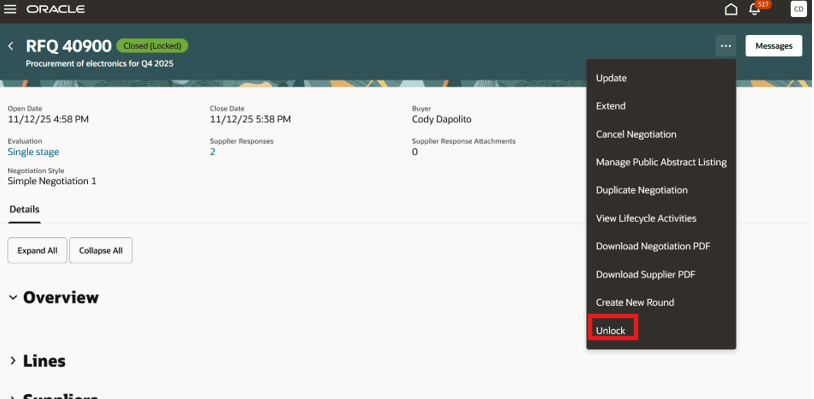Select Manage Public Abstract Listing
The width and height of the screenshot is (814, 399).
pyautogui.click(x=661, y=162)
